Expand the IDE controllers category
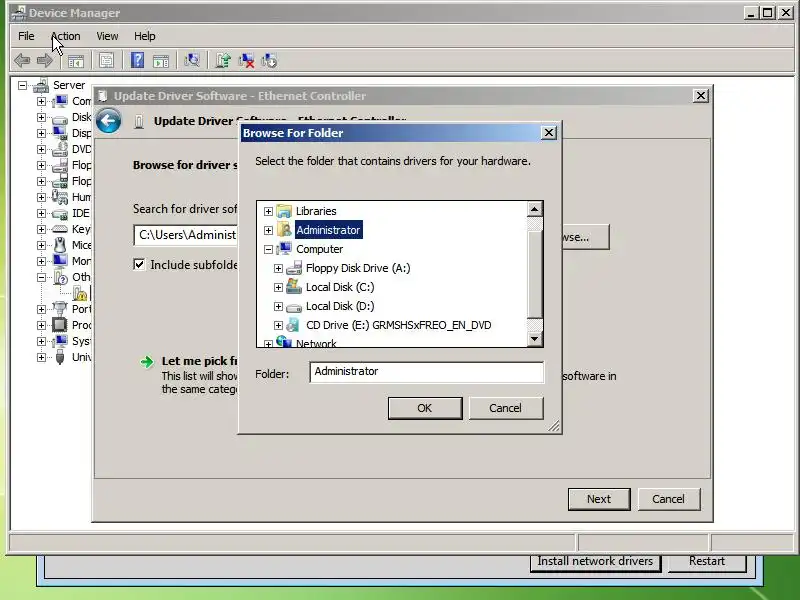The image size is (800, 600). tap(41, 213)
